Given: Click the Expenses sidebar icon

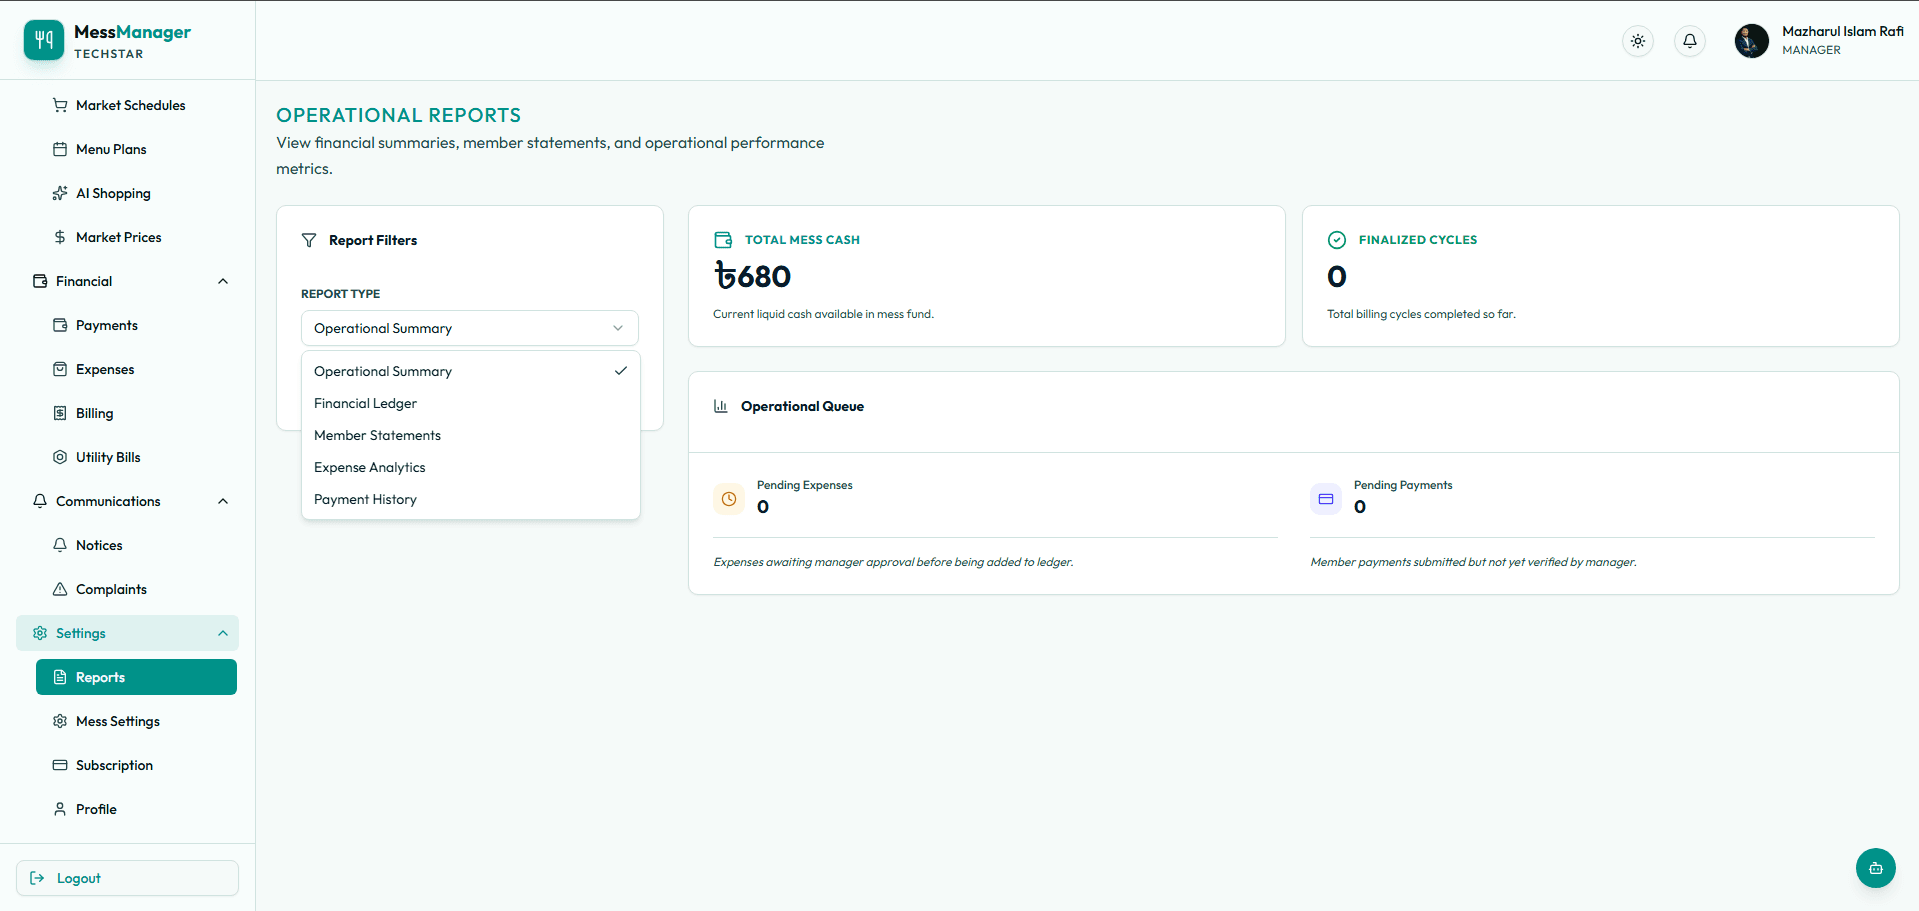Looking at the screenshot, I should coord(60,369).
